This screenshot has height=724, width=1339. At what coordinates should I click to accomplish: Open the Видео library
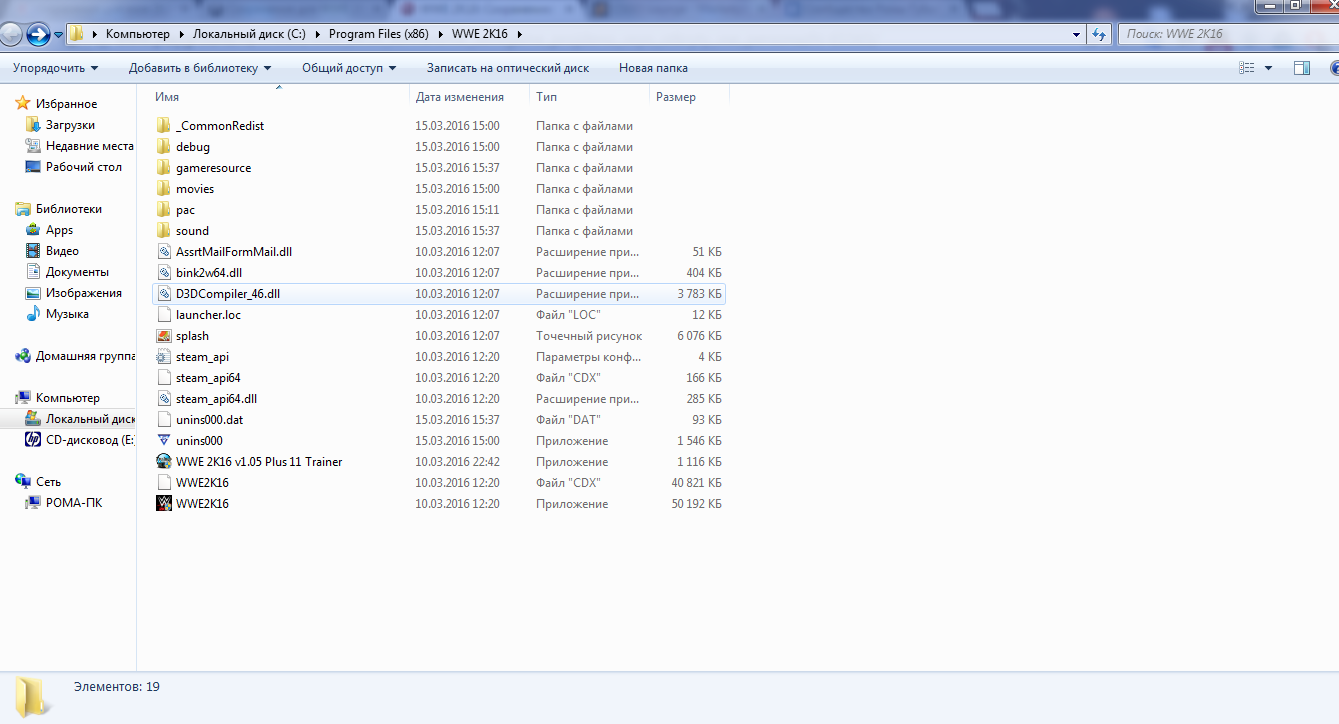[52, 251]
